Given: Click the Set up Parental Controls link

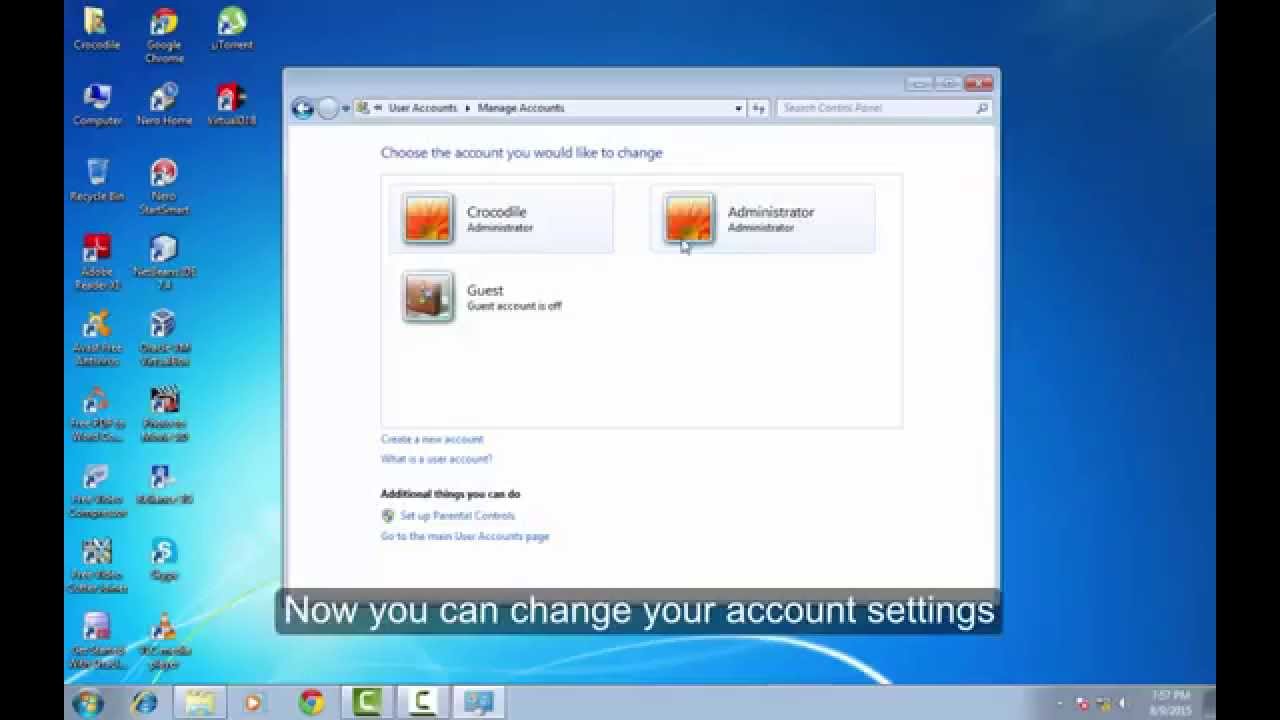Looking at the screenshot, I should click(x=457, y=516).
